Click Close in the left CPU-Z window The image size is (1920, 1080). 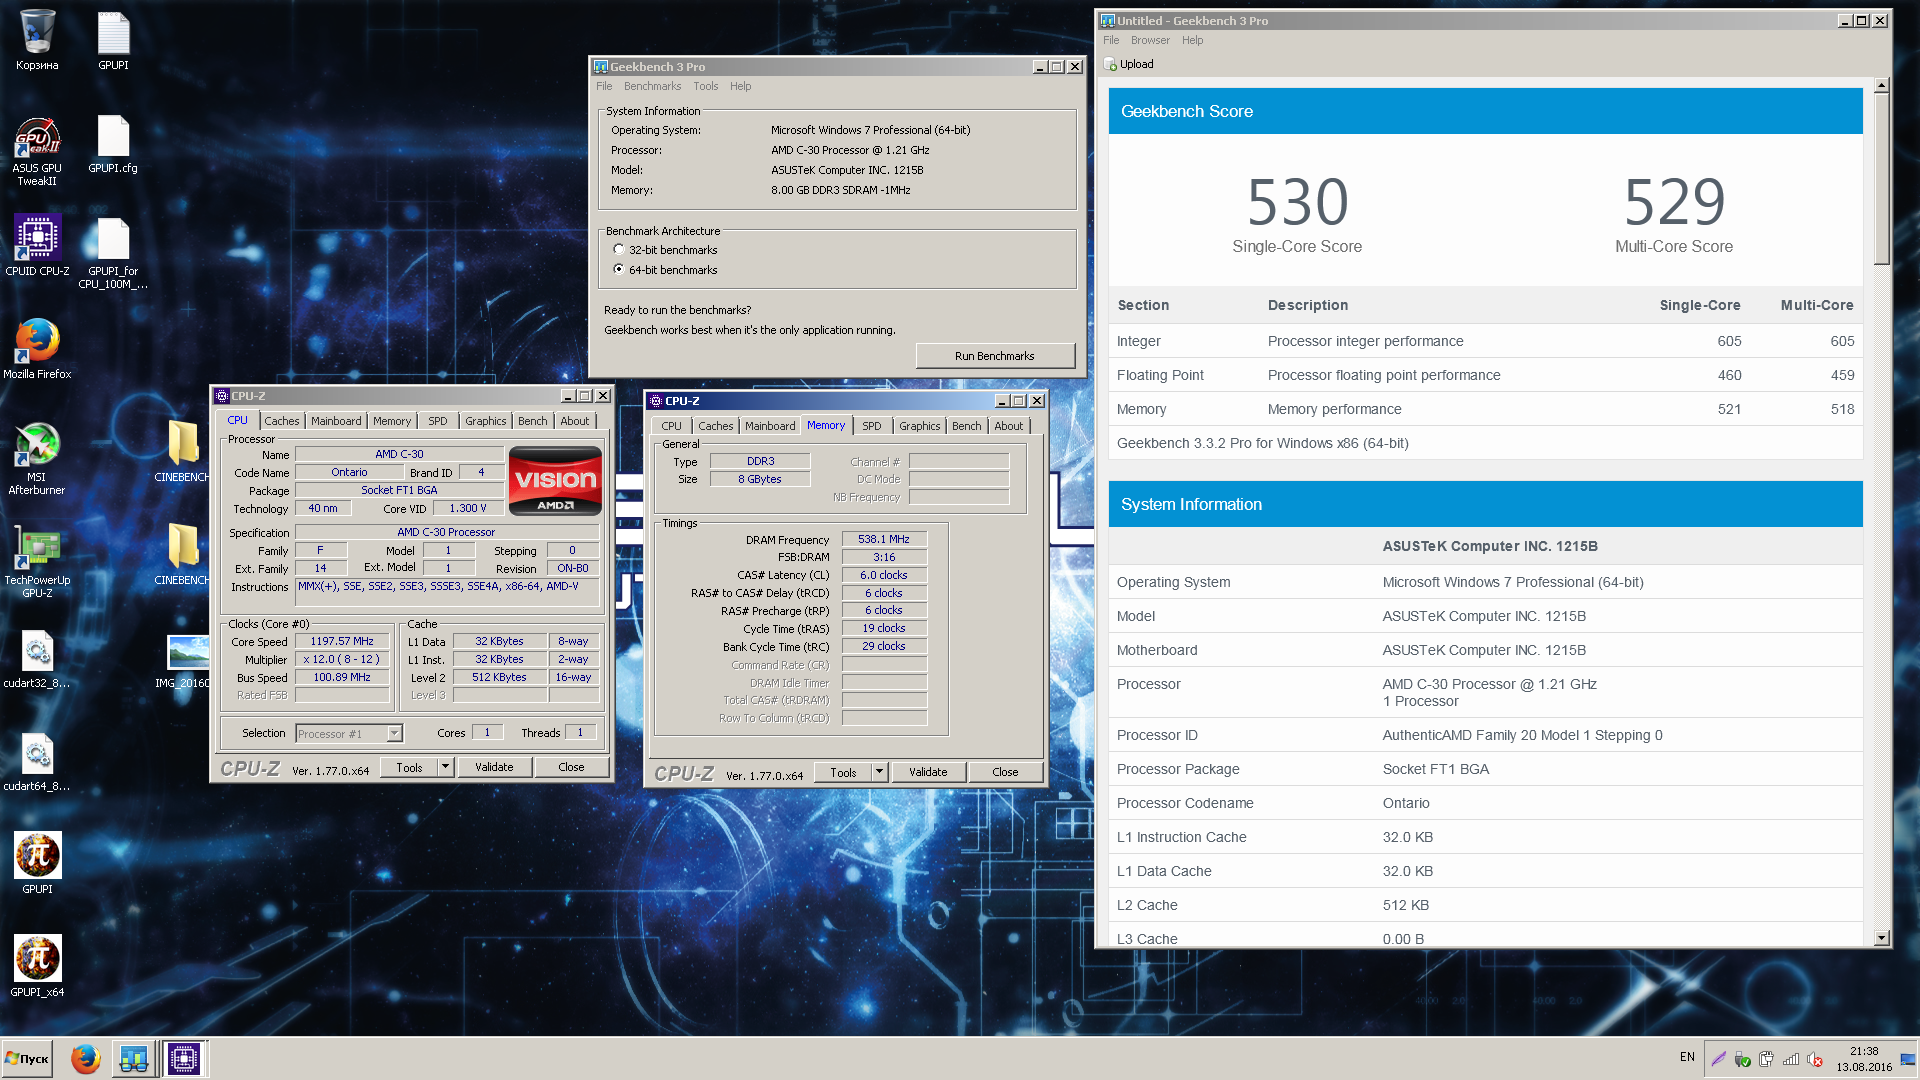[x=571, y=767]
